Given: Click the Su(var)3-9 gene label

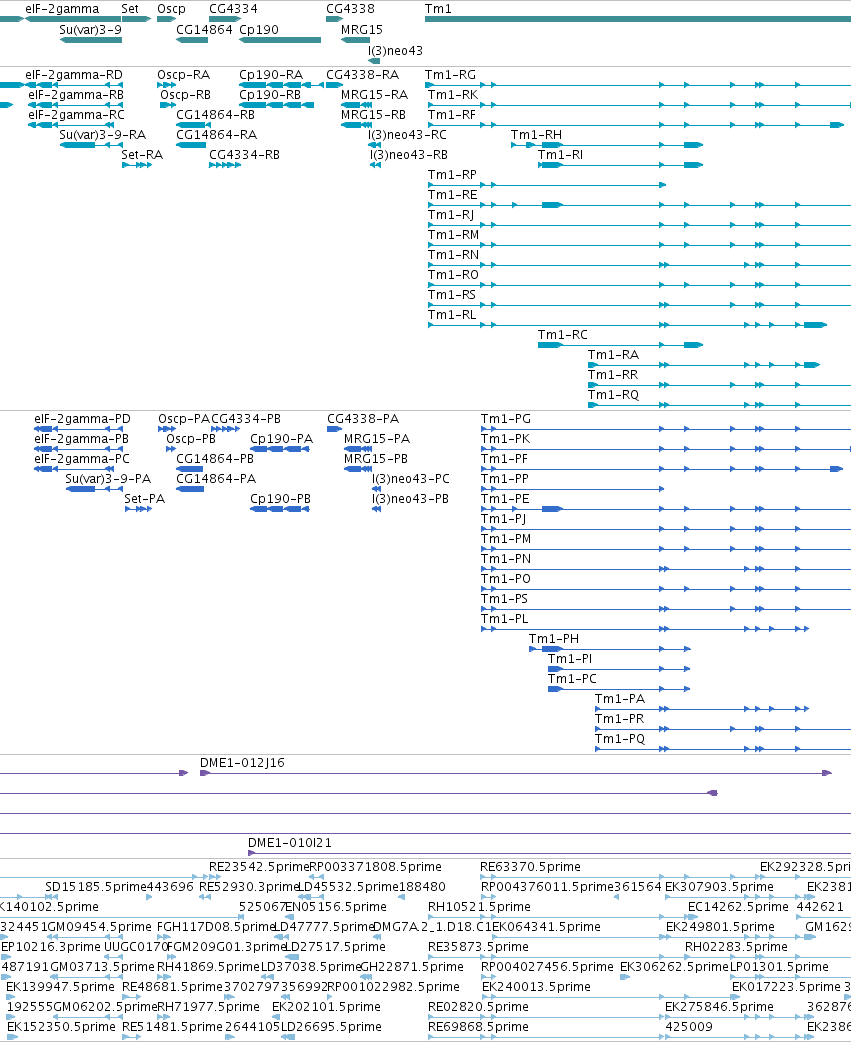Looking at the screenshot, I should [90, 29].
